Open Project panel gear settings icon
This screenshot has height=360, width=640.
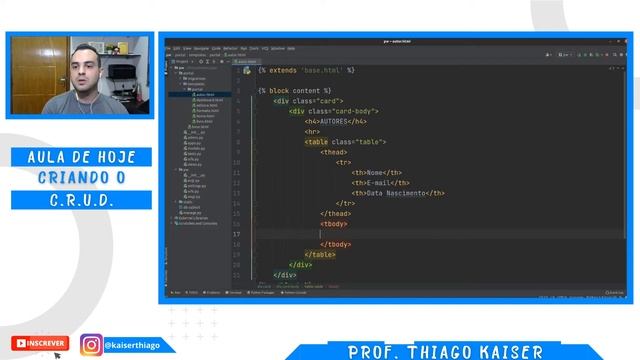[222, 62]
